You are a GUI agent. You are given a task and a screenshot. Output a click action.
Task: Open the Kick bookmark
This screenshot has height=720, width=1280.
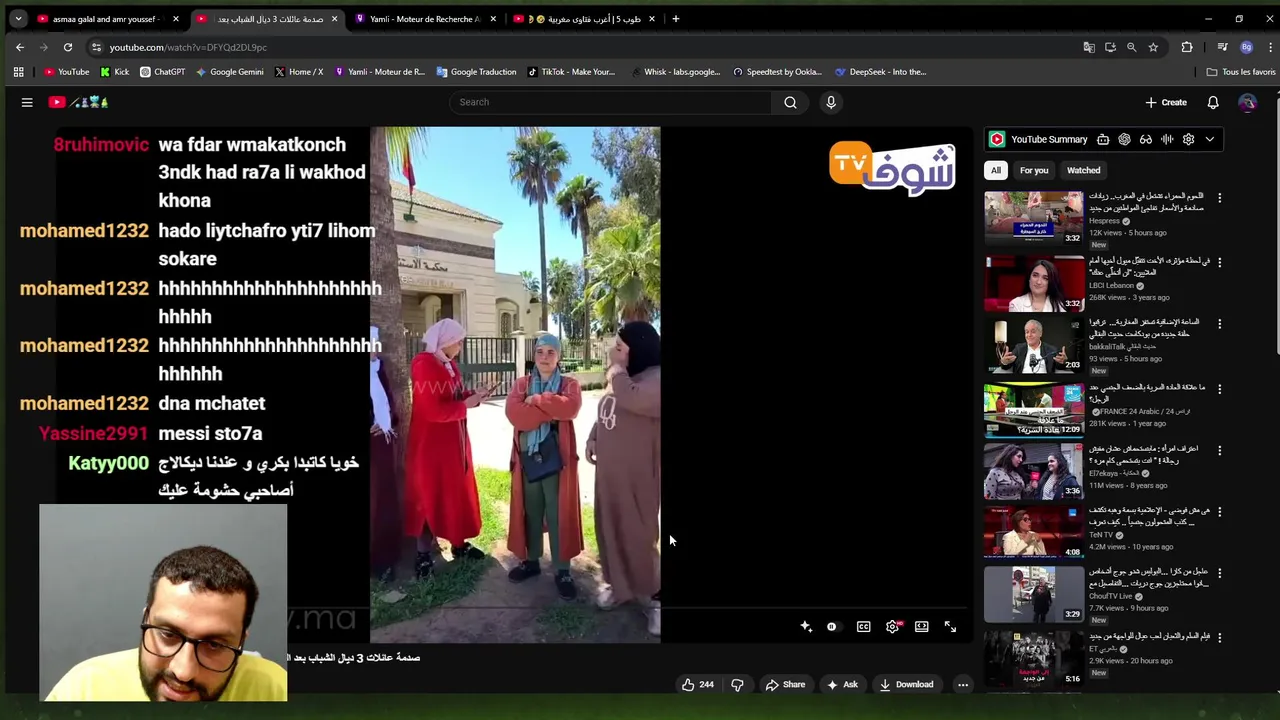[x=114, y=72]
